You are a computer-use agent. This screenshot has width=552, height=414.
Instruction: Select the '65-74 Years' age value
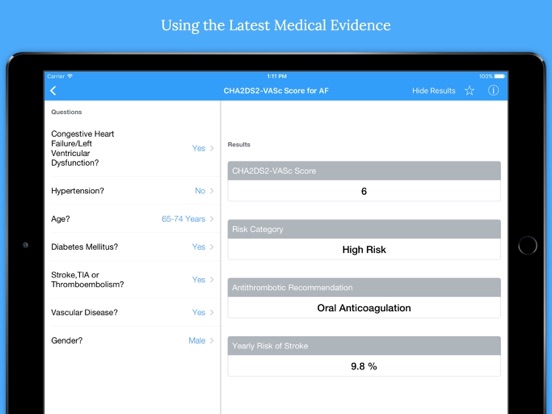pyautogui.click(x=183, y=219)
